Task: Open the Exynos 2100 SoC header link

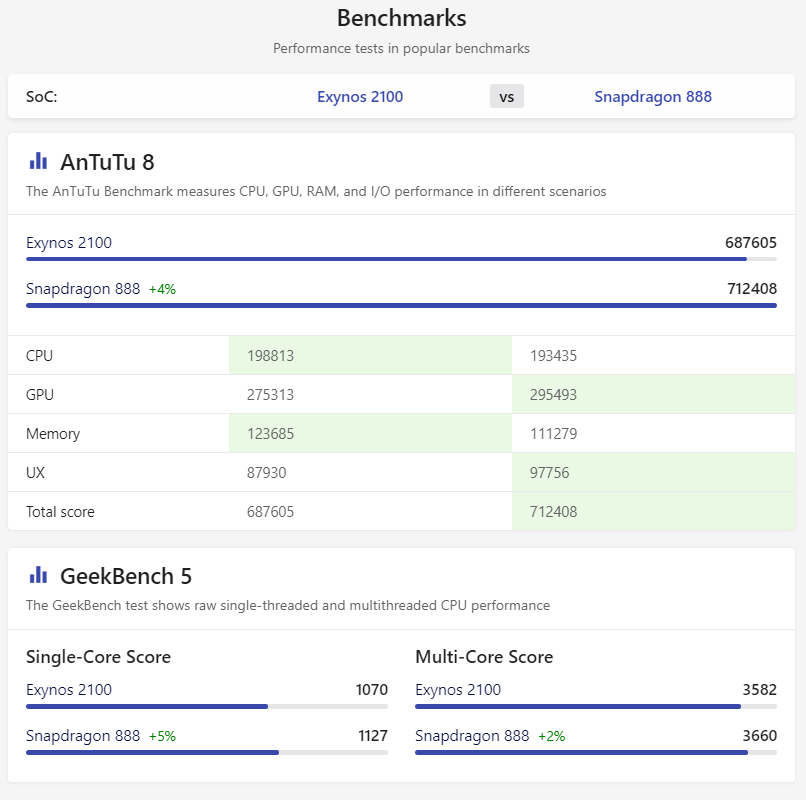Action: [x=360, y=97]
